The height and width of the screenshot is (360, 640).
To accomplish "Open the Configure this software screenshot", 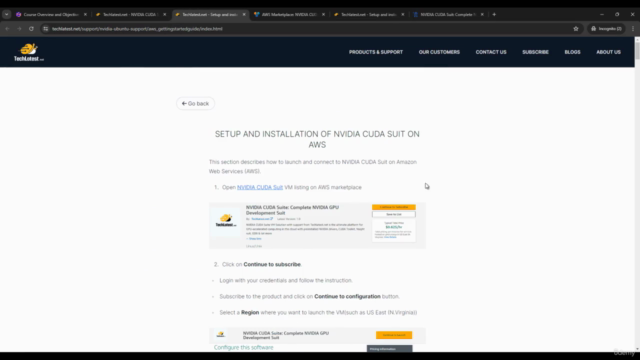I will (317, 340).
